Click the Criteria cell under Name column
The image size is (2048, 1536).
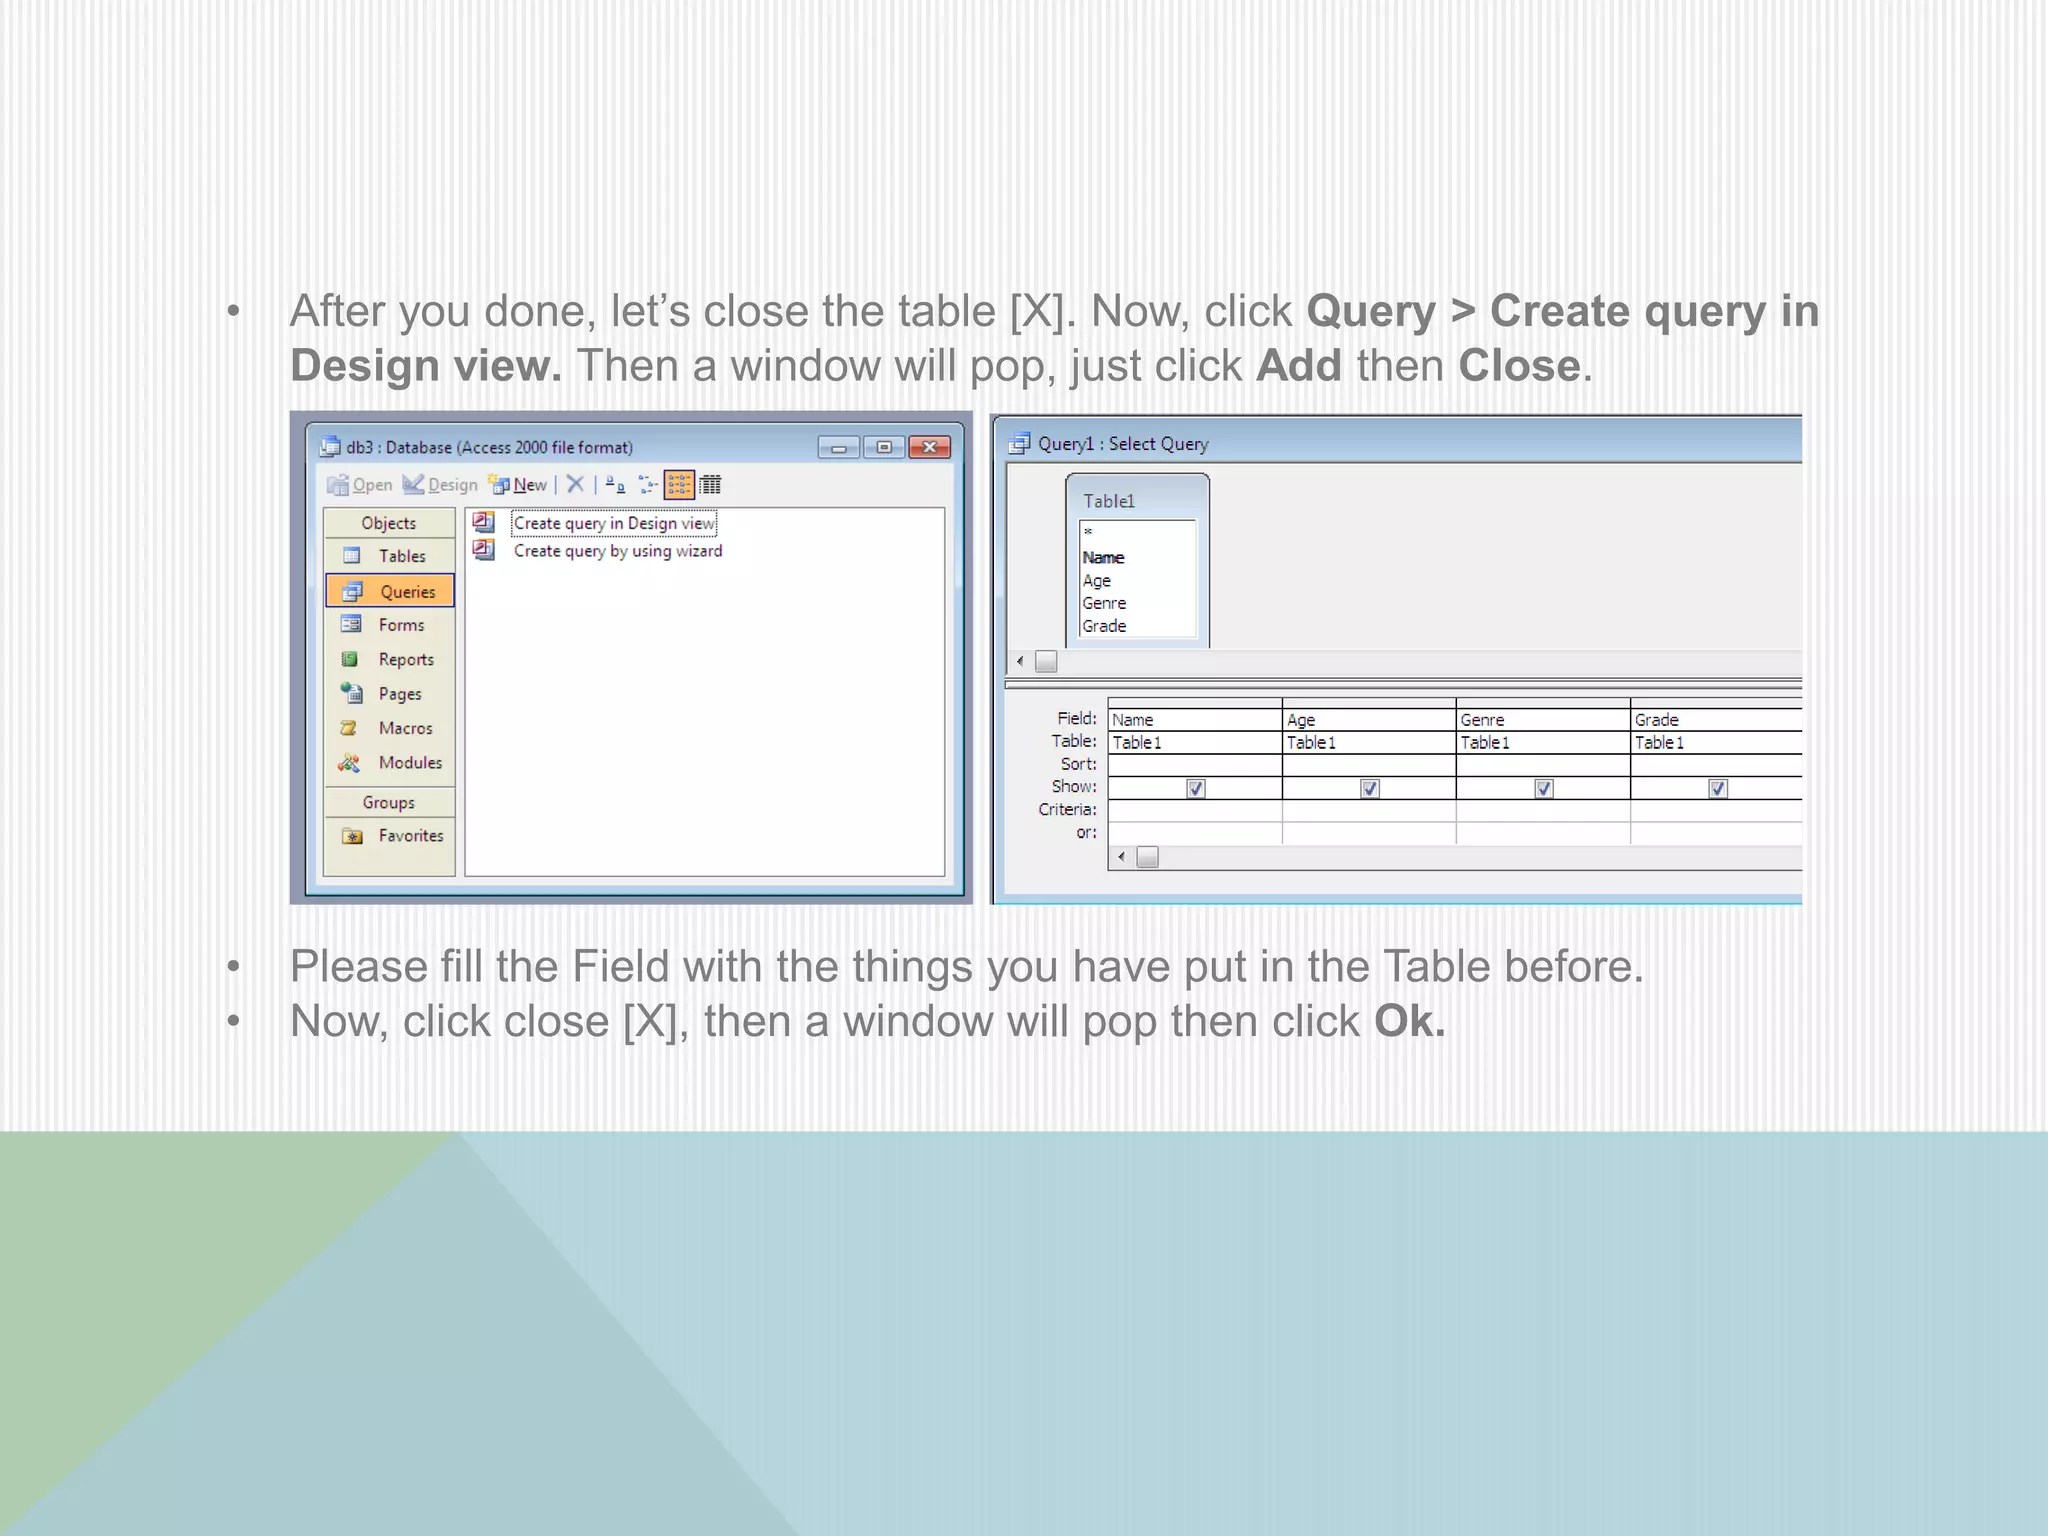1194,810
